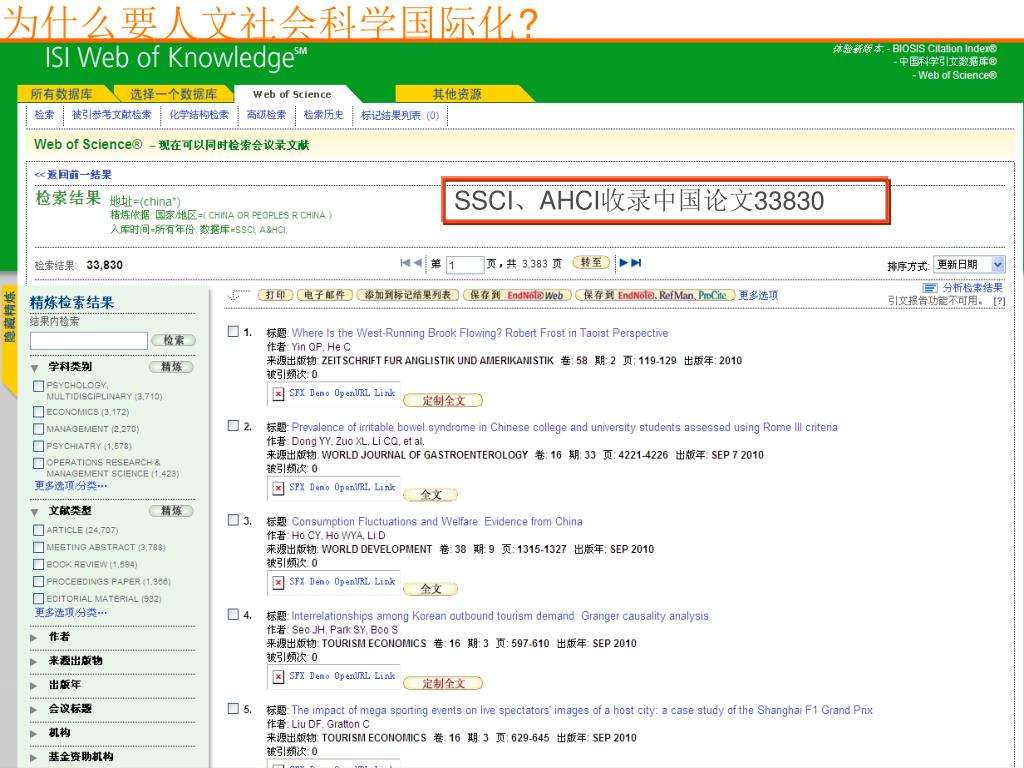Viewport: 1024px width, 768px height.
Task: Check the Book Review document type
Action: 39,564
